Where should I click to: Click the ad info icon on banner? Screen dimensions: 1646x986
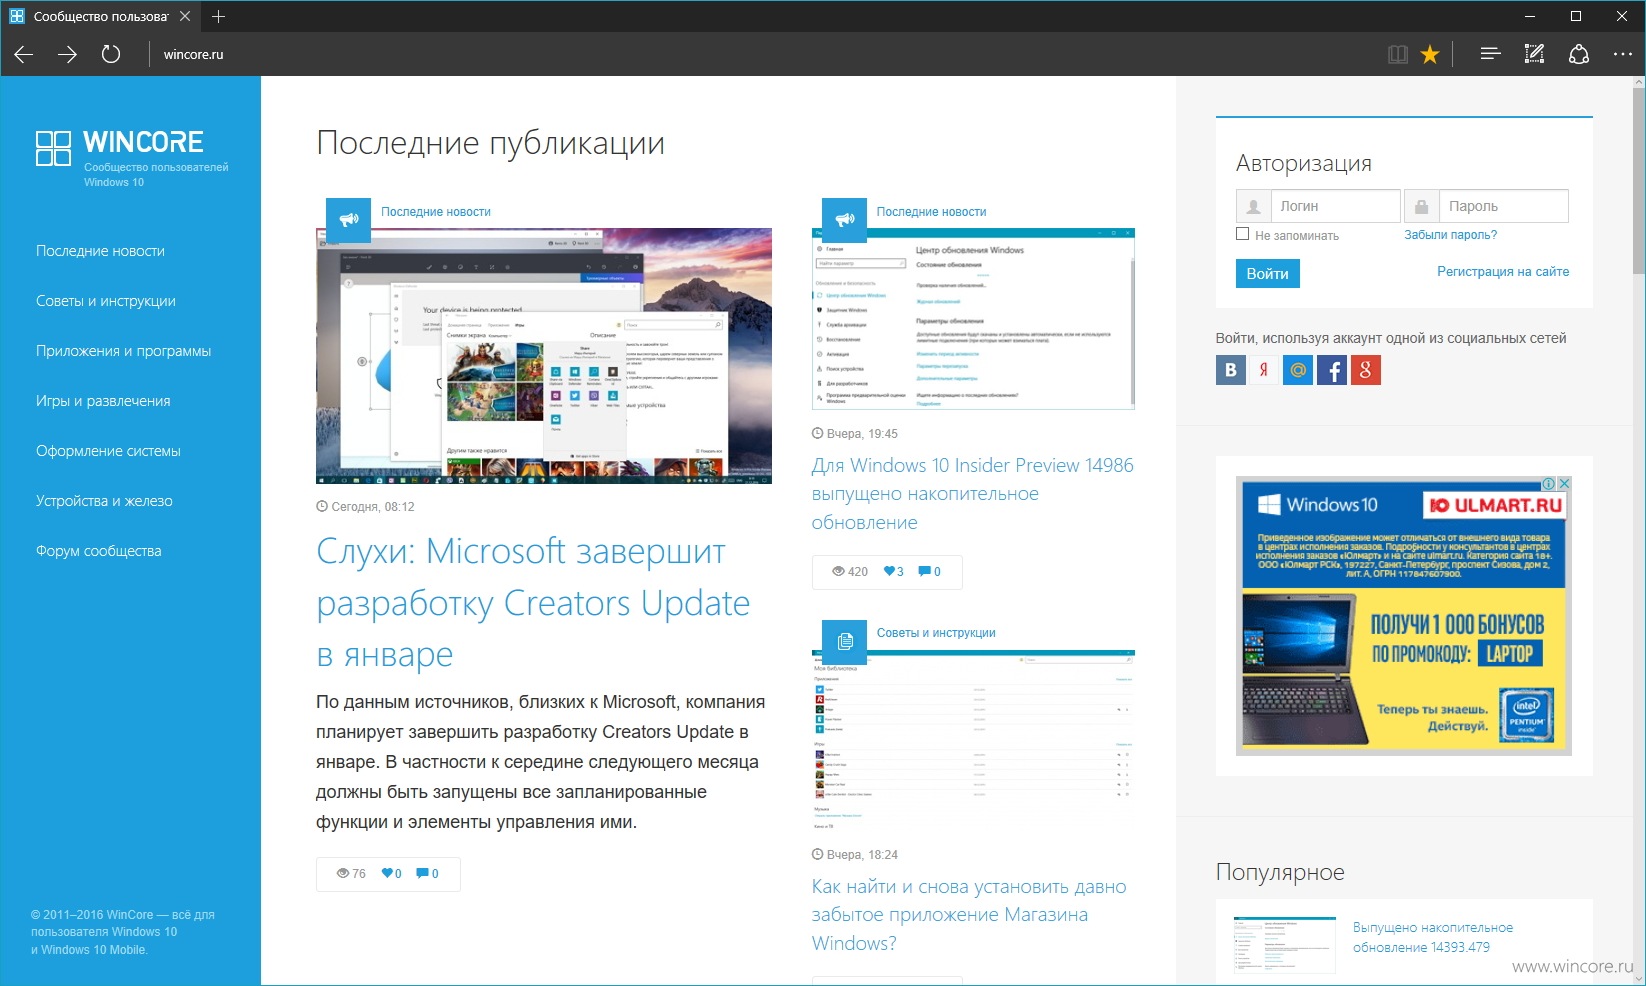point(1548,483)
